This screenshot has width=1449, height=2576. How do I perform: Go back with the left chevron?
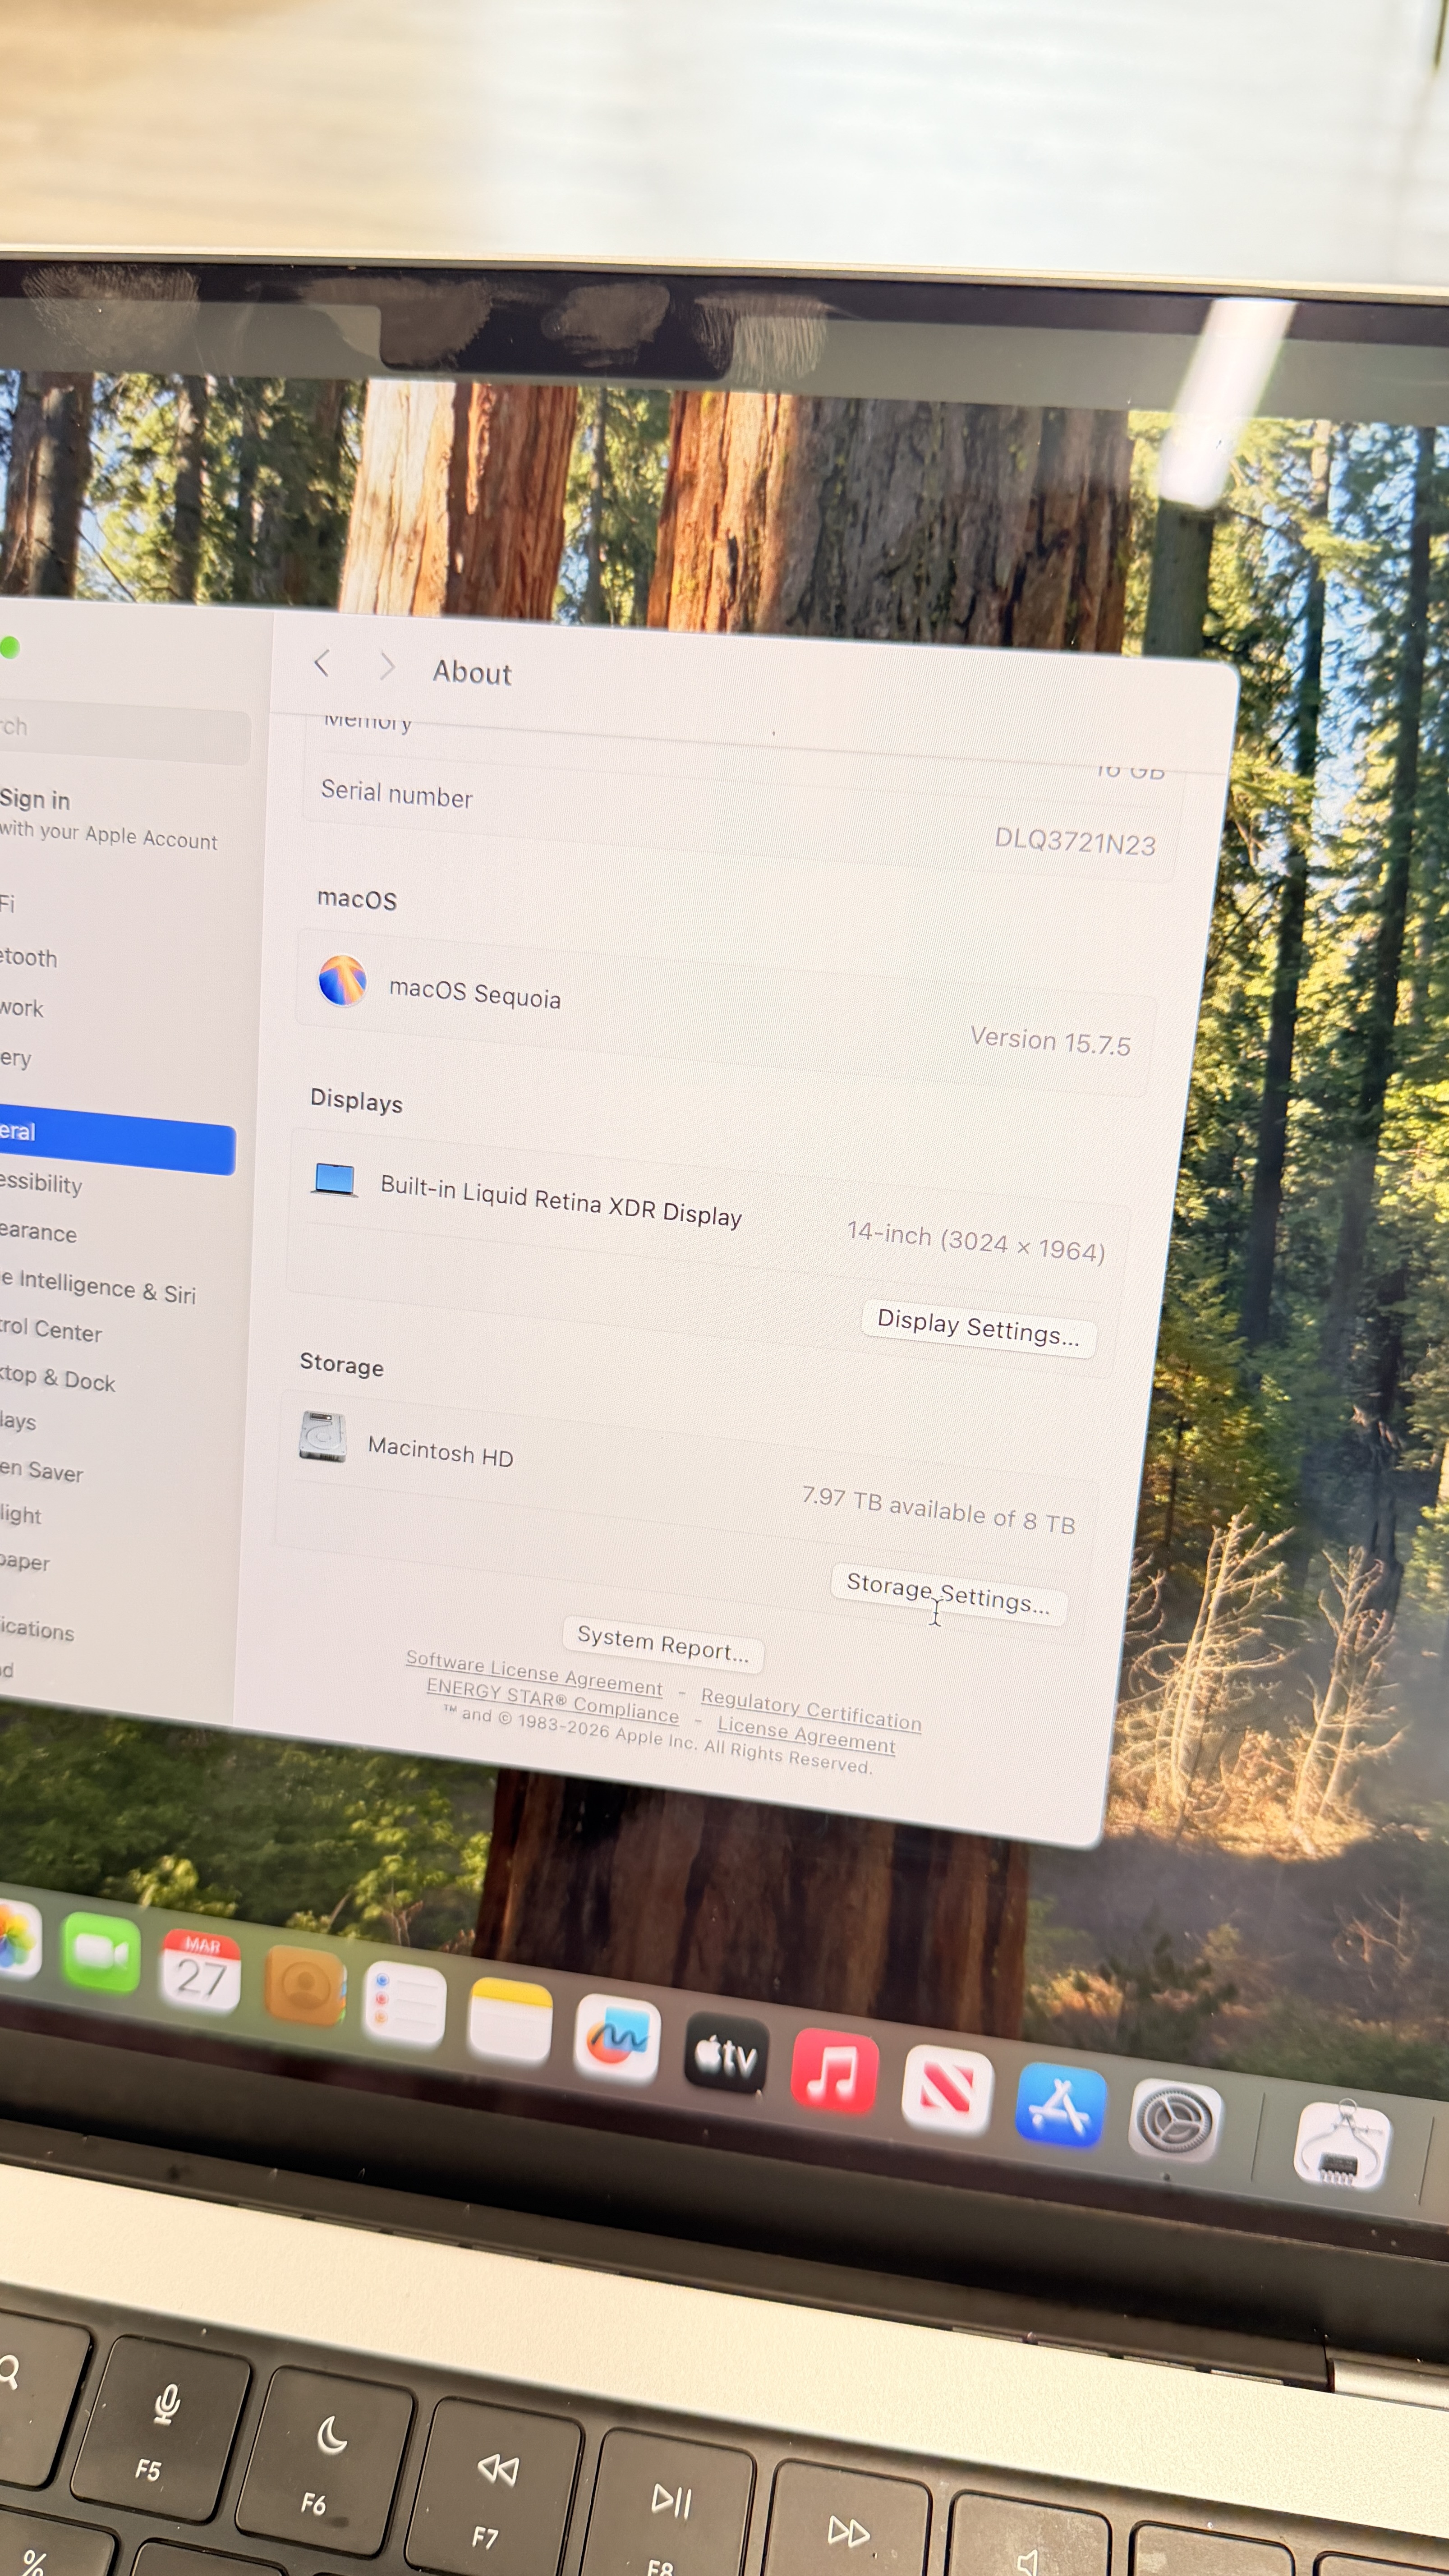click(322, 662)
